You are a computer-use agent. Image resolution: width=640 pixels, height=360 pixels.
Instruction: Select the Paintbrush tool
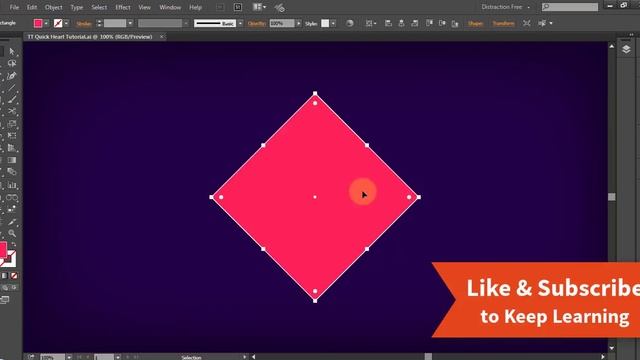(12, 100)
